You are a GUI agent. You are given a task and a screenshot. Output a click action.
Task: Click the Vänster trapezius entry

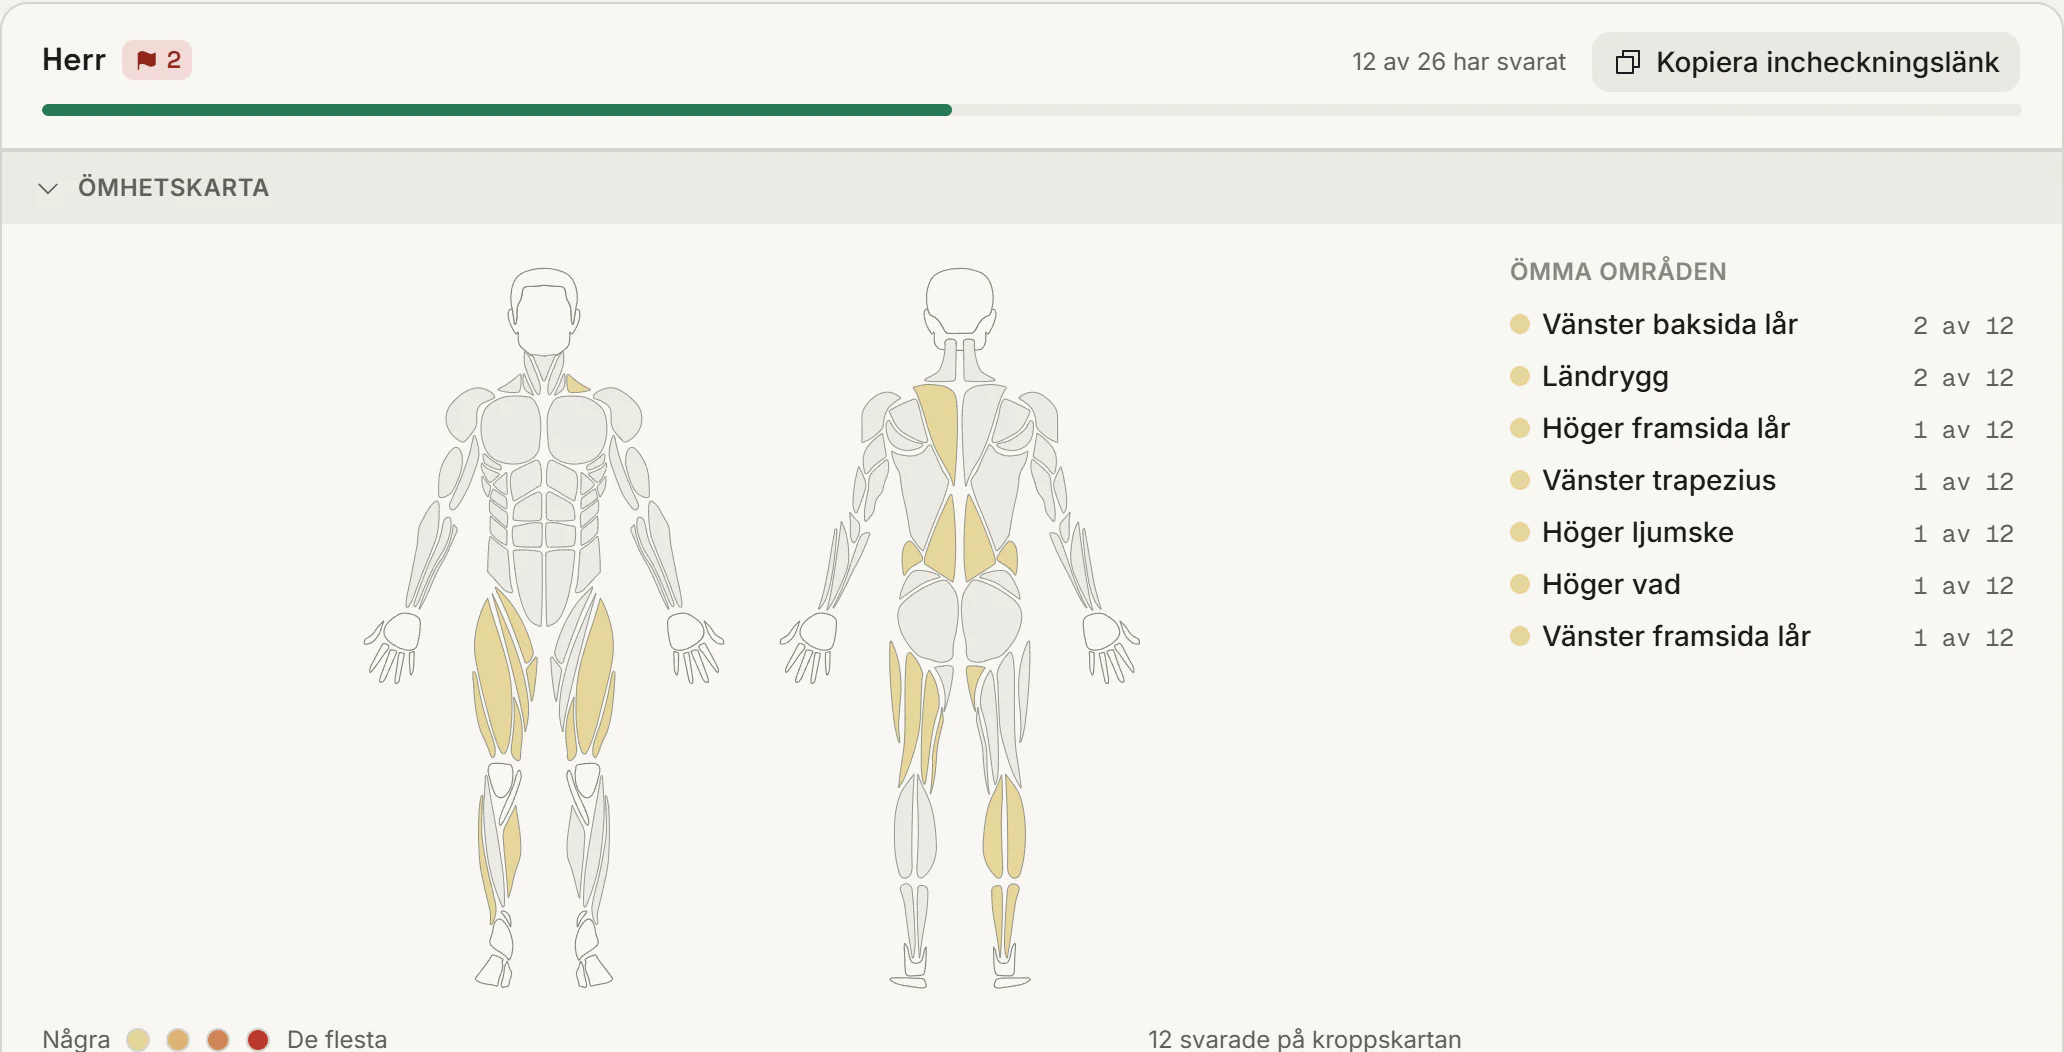coord(1762,481)
